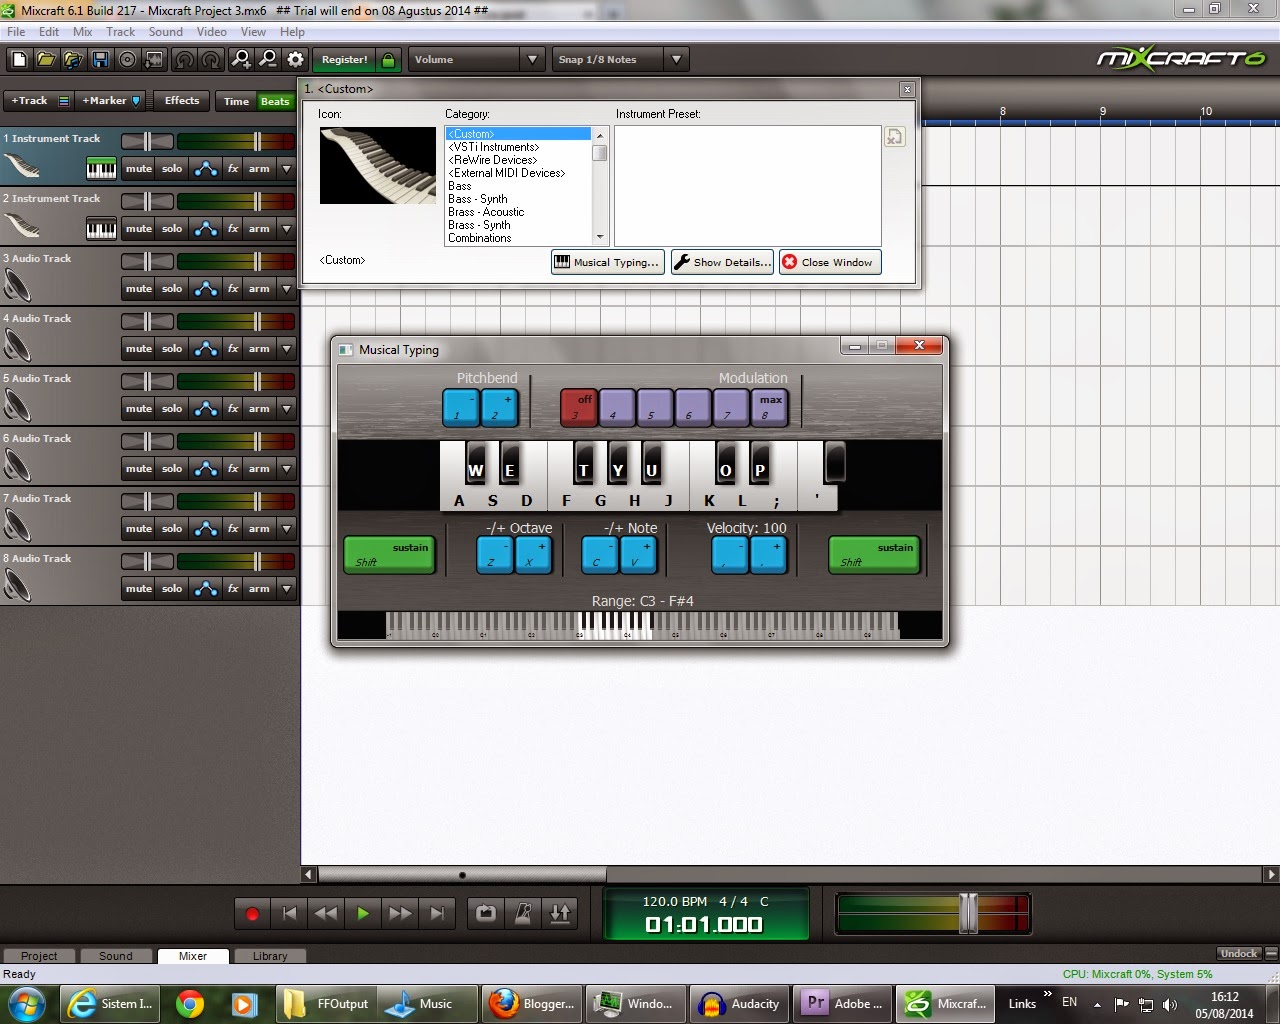The image size is (1280, 1024).
Task: Save the project with the floppy disk icon
Action: pyautogui.click(x=100, y=60)
